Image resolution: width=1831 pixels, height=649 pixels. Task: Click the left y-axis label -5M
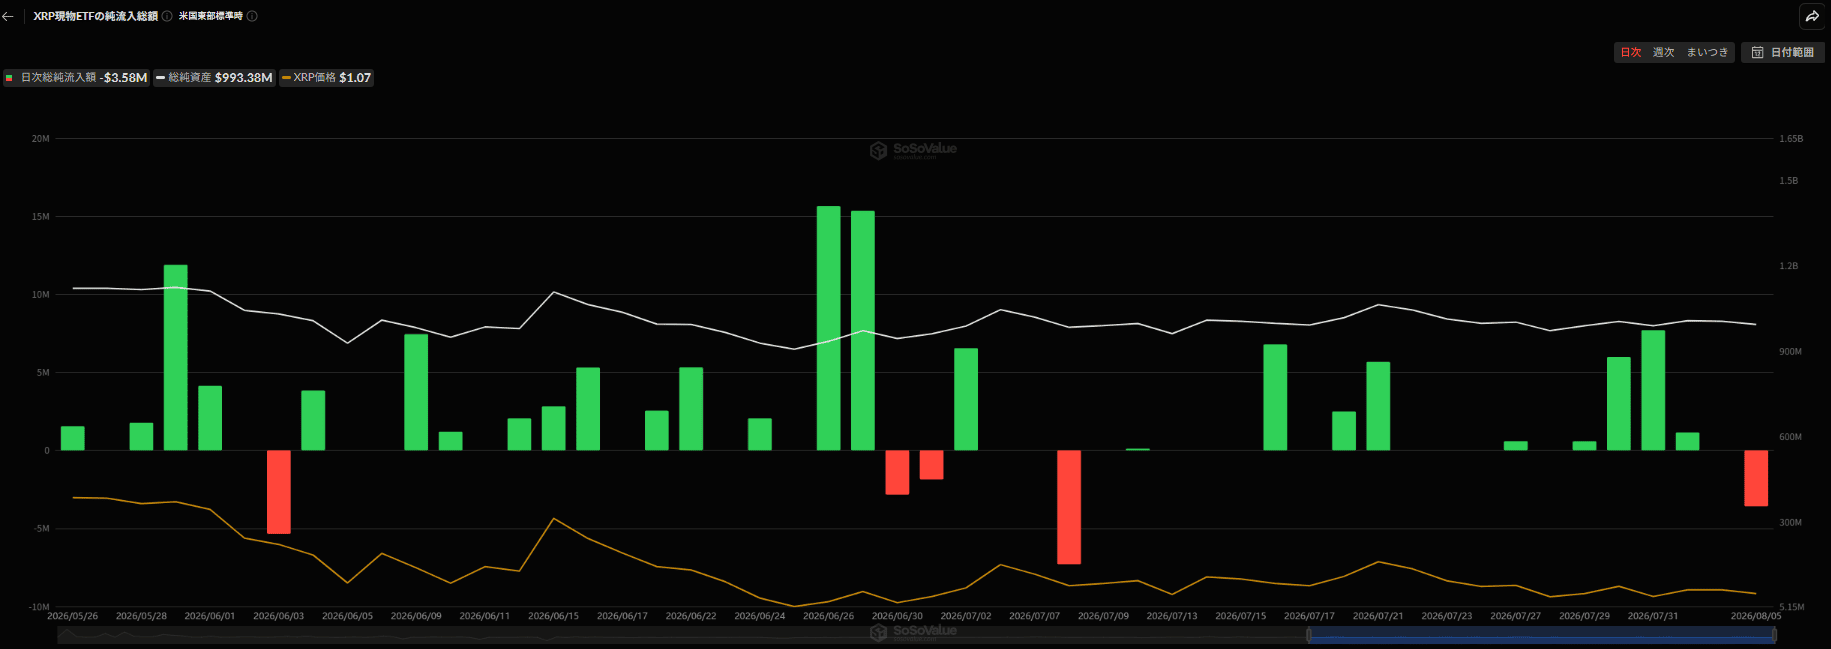[41, 528]
